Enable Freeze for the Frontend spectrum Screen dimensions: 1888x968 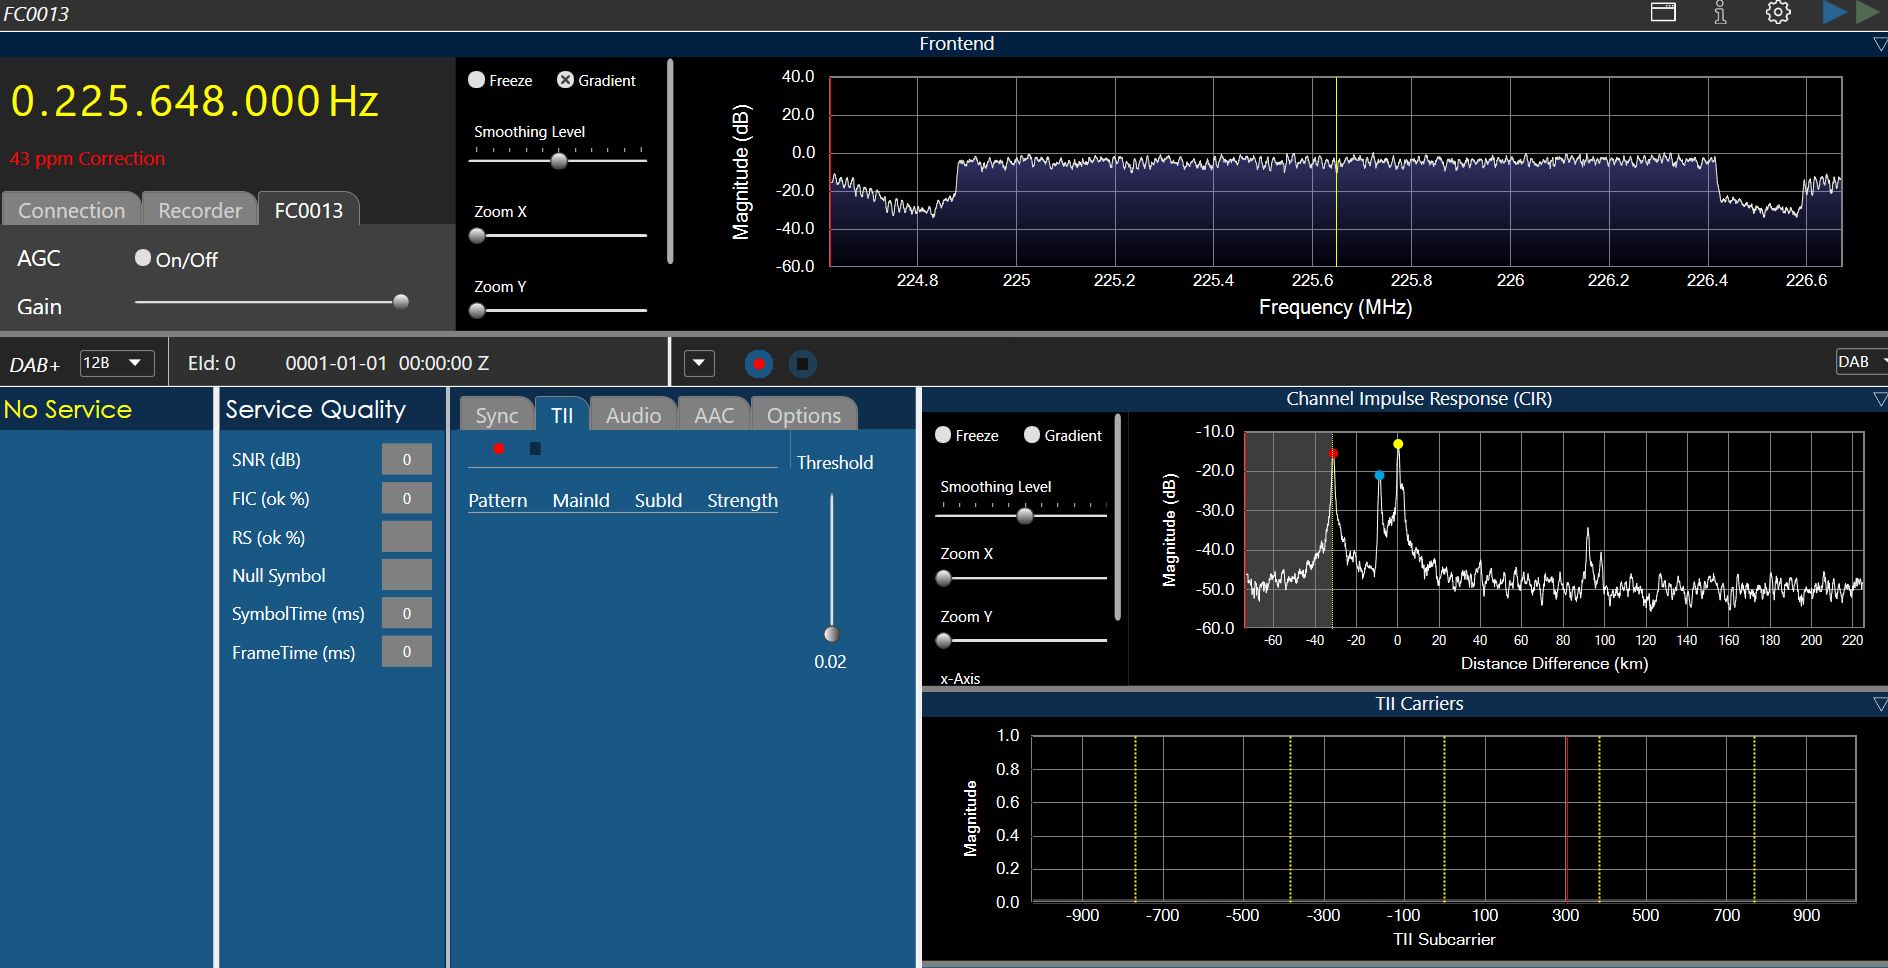(477, 80)
